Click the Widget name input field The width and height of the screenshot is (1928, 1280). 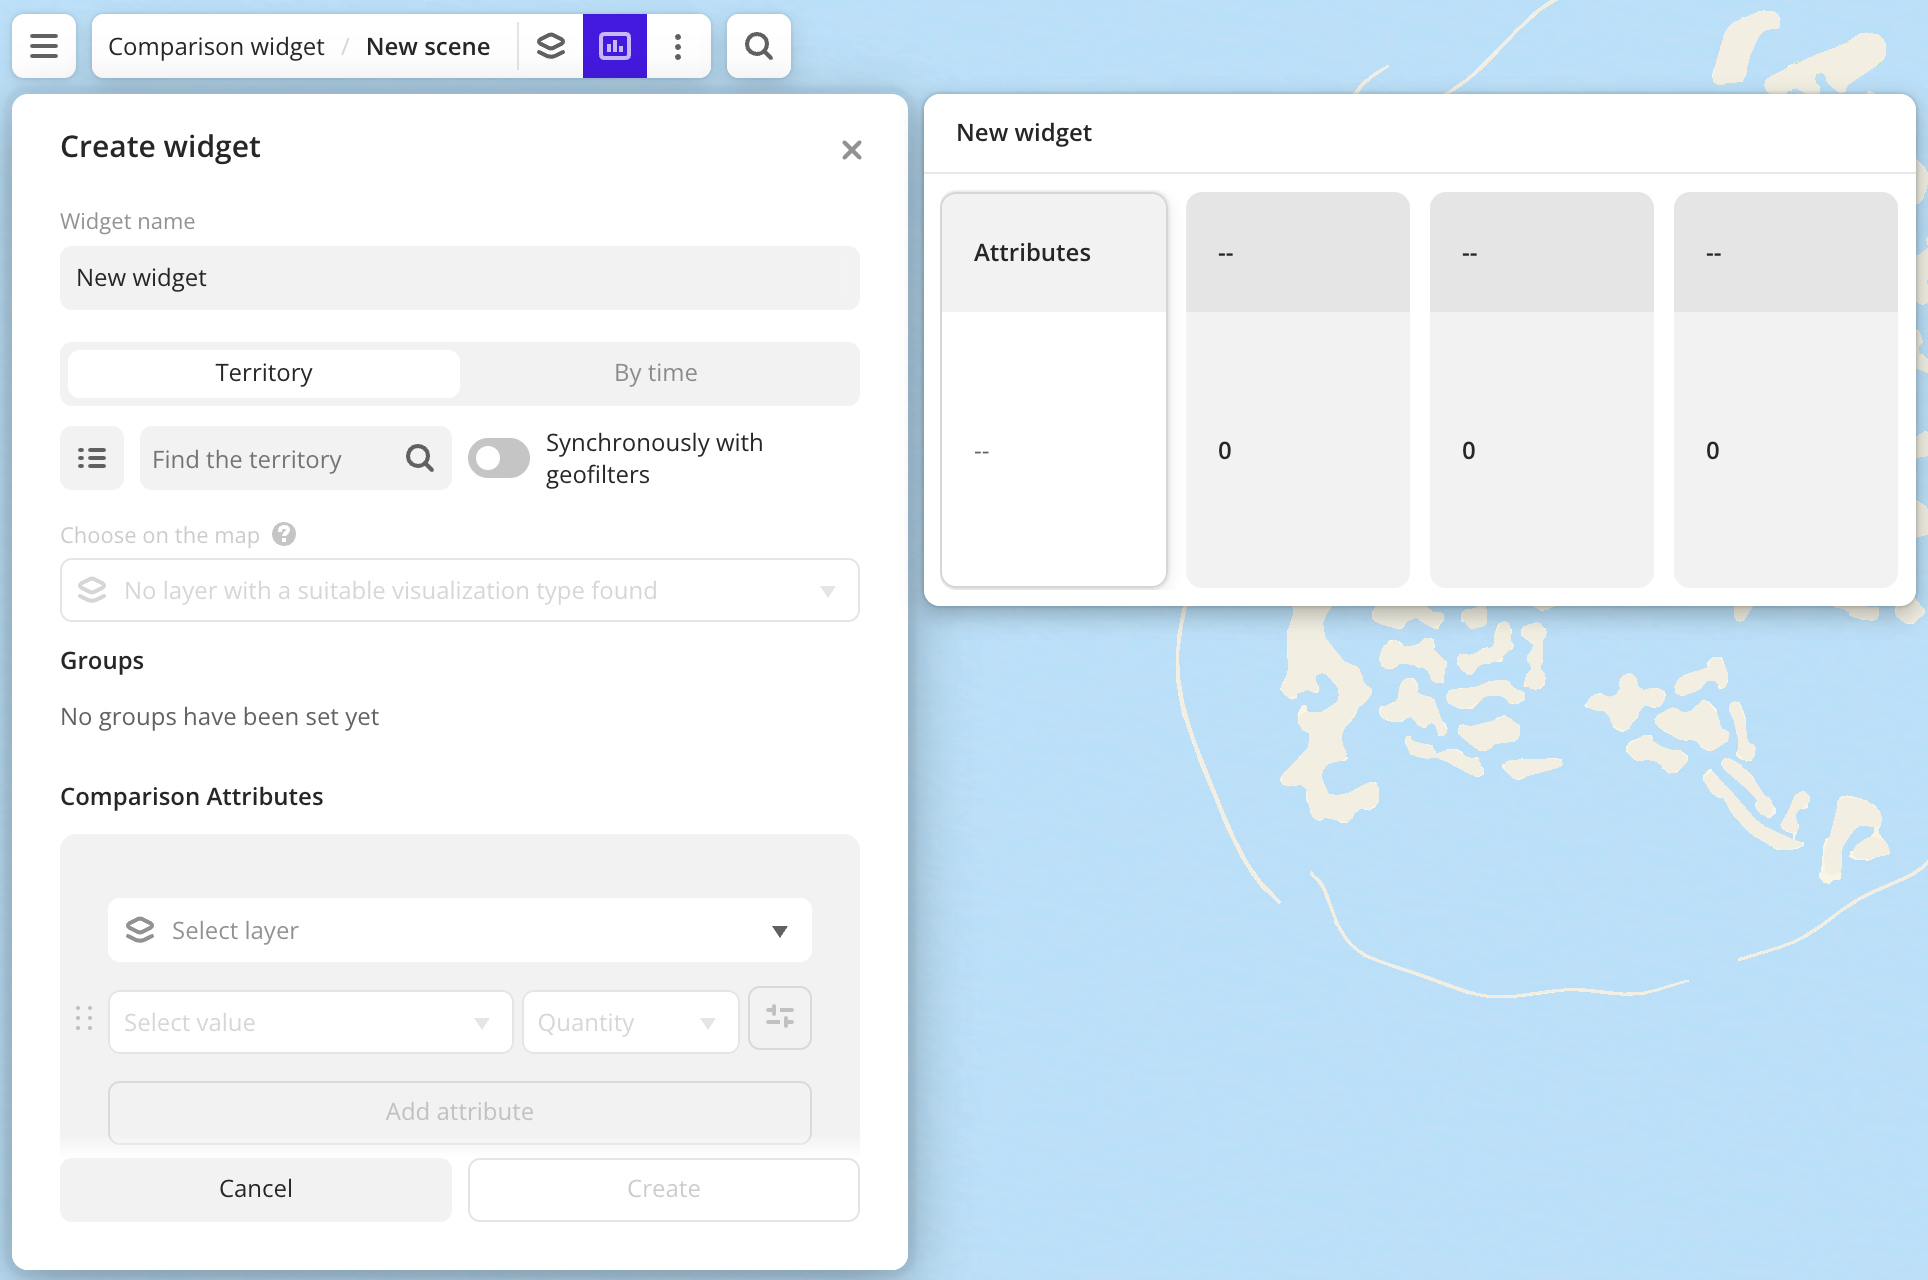pyautogui.click(x=460, y=278)
